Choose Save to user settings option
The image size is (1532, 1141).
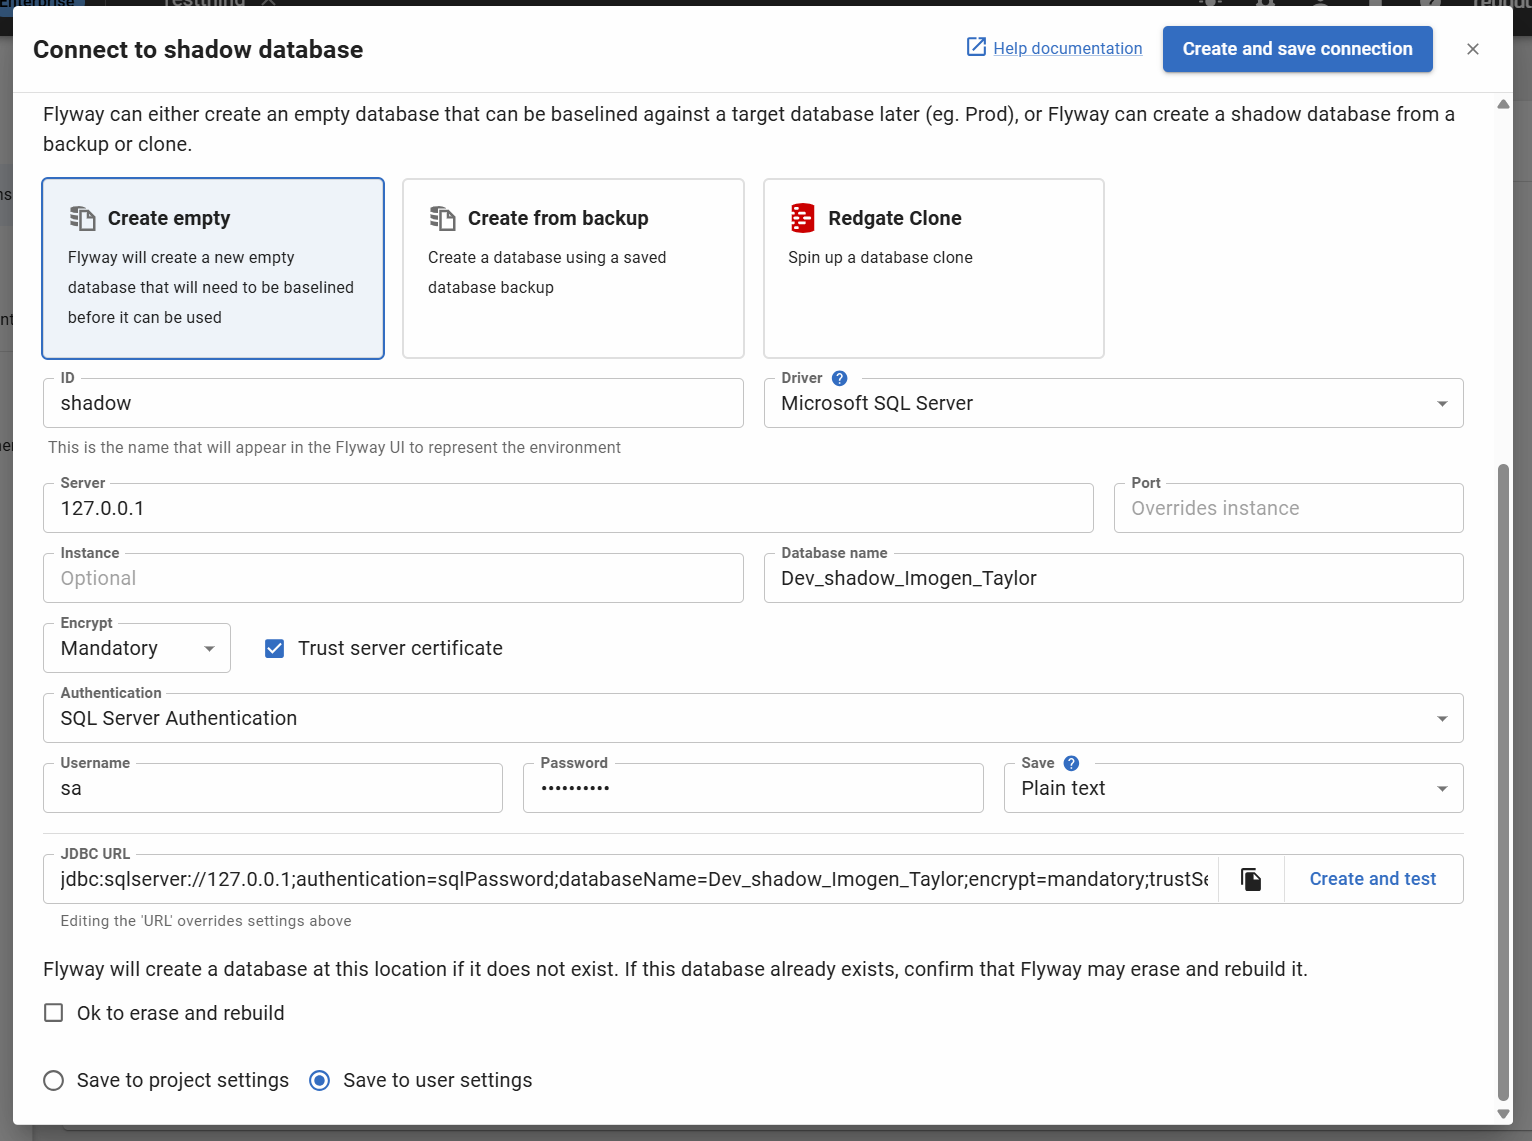tap(320, 1080)
